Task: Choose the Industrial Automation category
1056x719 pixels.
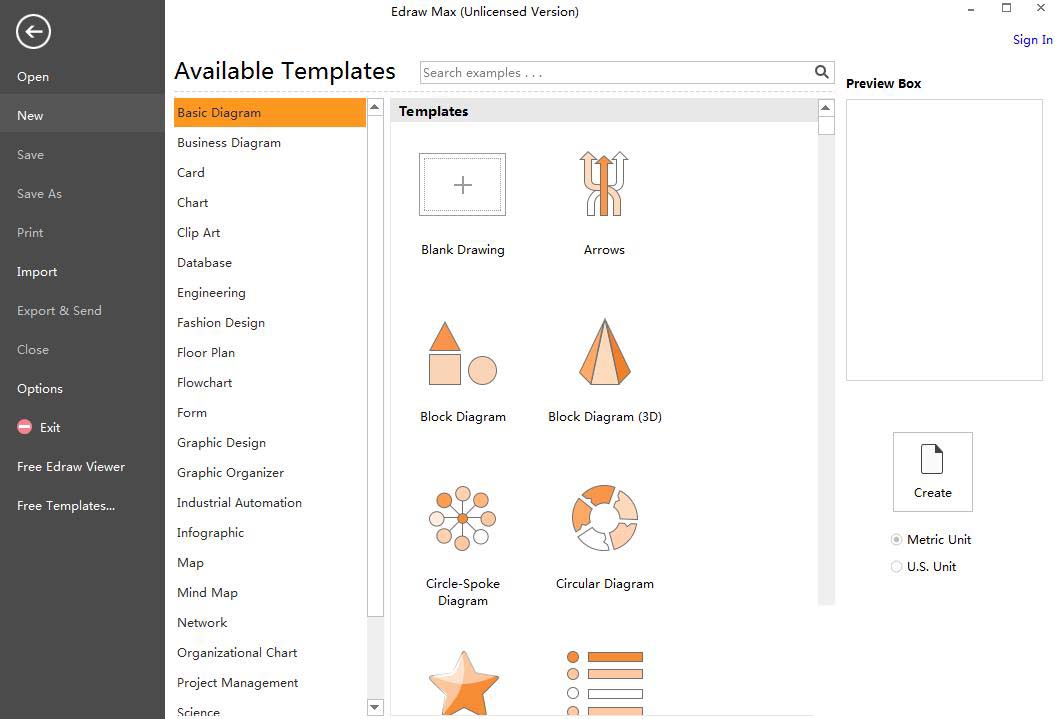Action: point(239,503)
